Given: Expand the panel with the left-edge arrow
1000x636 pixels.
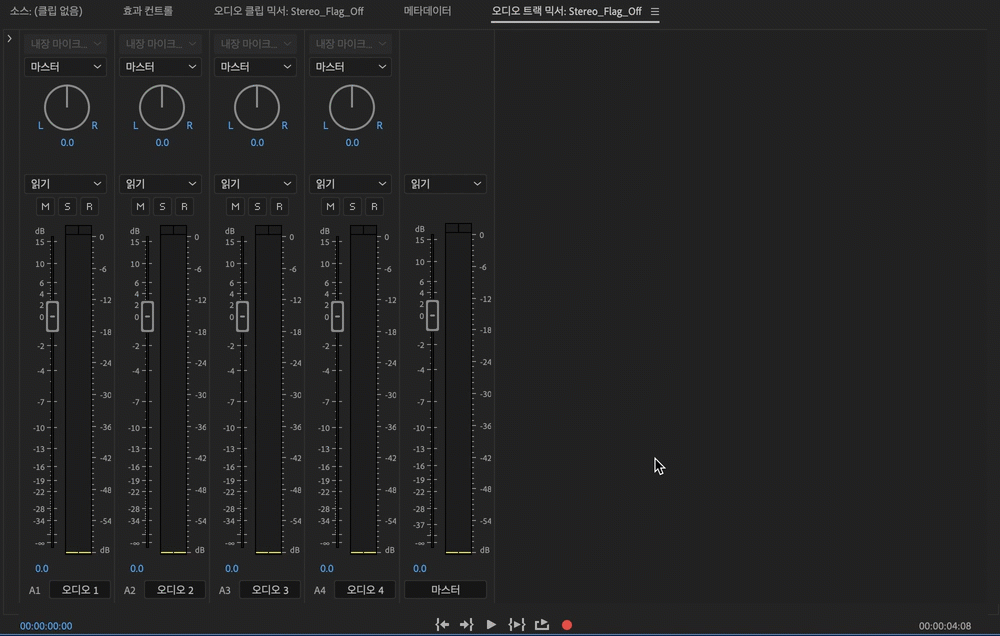Looking at the screenshot, I should point(9,39).
